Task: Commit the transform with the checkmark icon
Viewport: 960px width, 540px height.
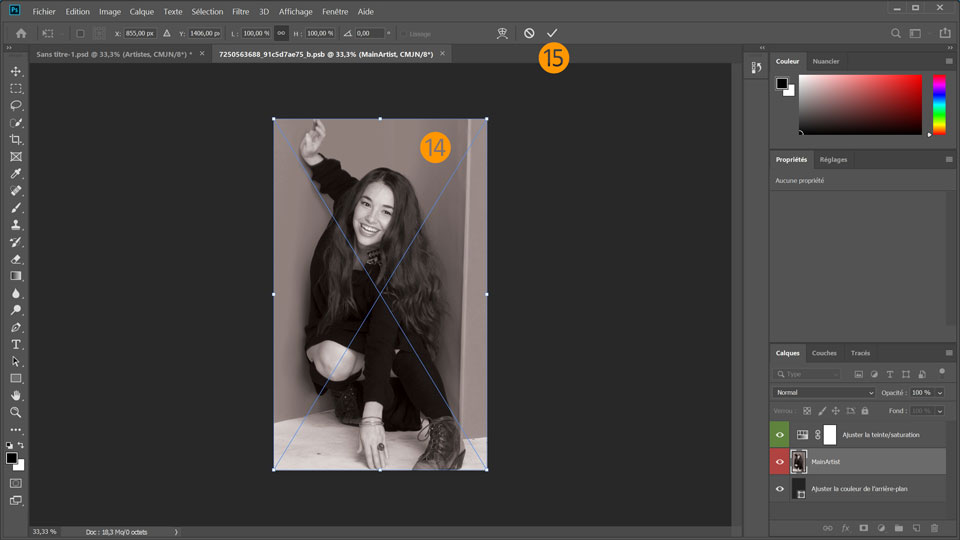Action: click(552, 33)
